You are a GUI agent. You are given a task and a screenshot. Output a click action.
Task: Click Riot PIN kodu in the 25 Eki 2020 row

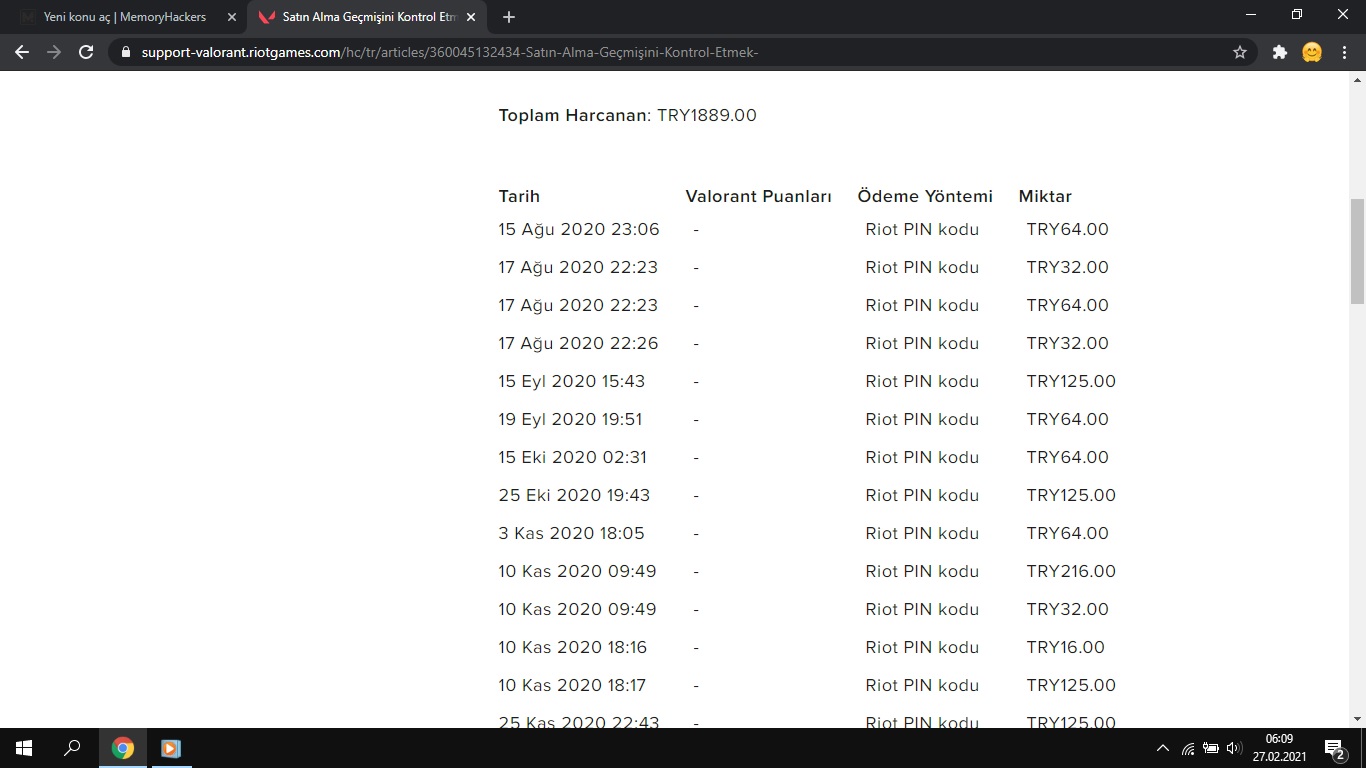922,495
